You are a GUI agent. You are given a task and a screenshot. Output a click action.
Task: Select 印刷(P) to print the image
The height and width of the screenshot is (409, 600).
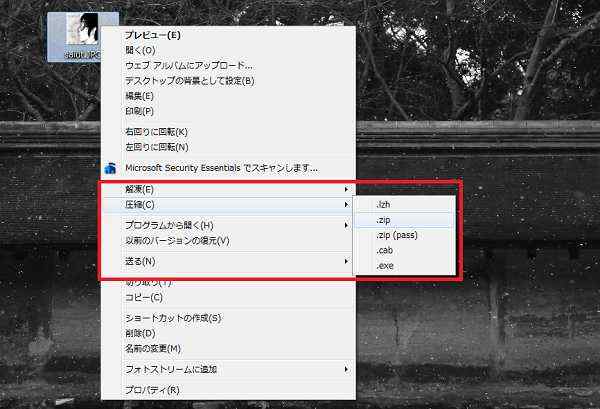point(139,110)
